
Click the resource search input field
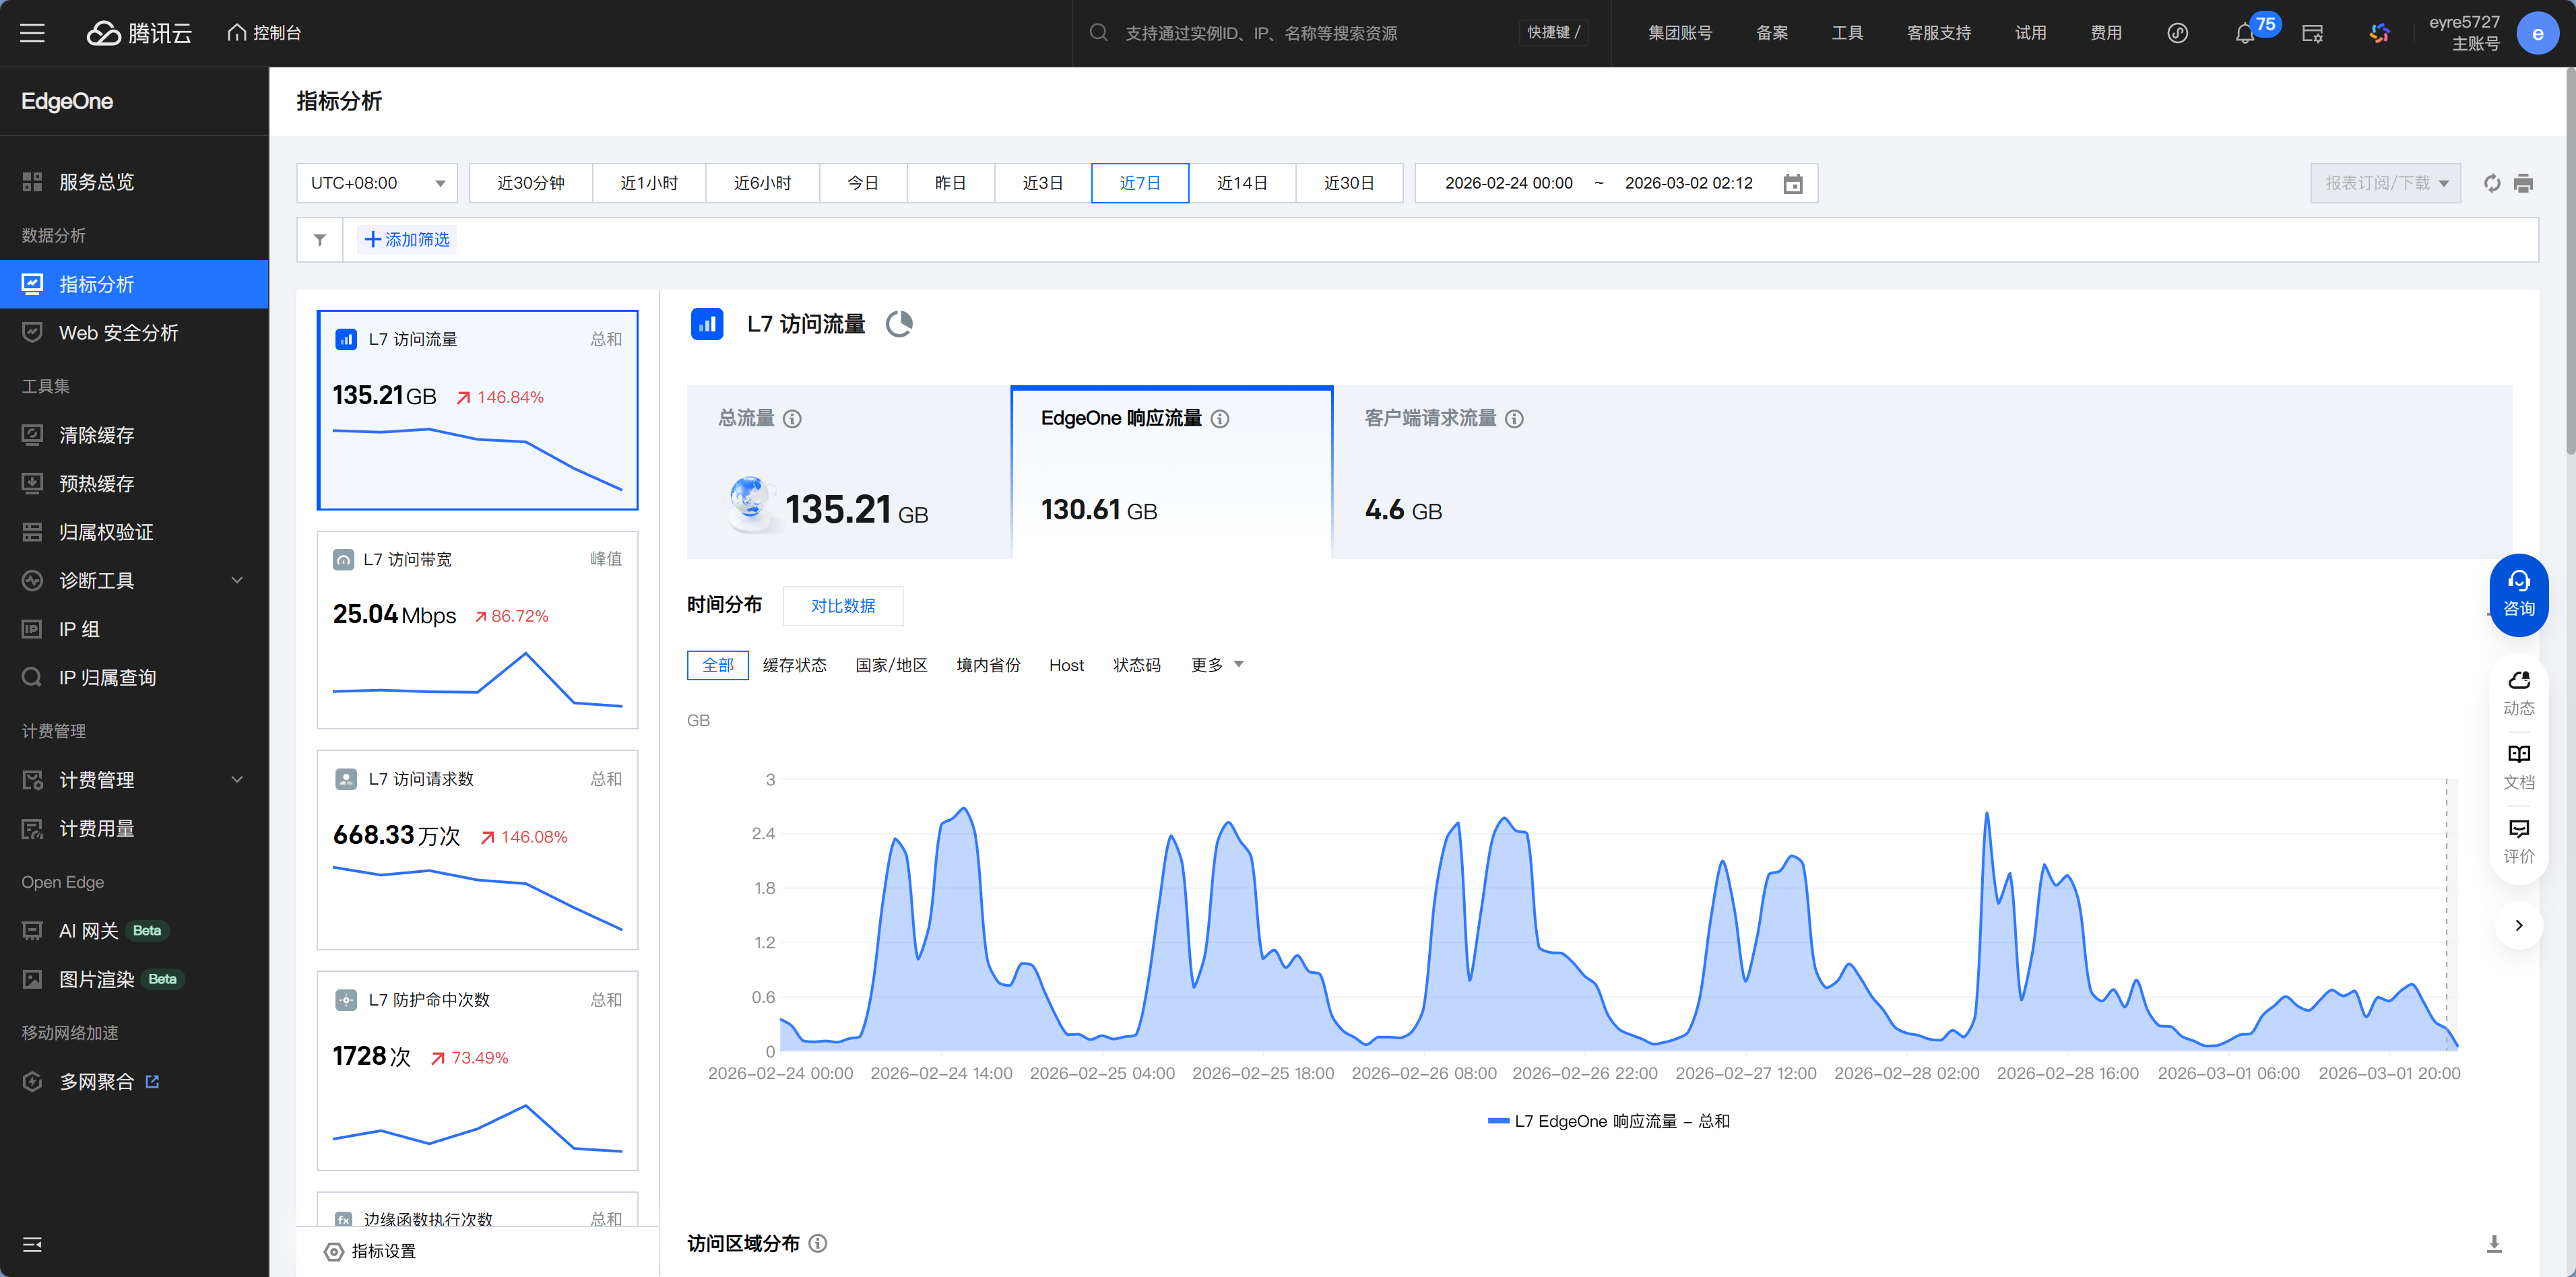coord(1260,33)
